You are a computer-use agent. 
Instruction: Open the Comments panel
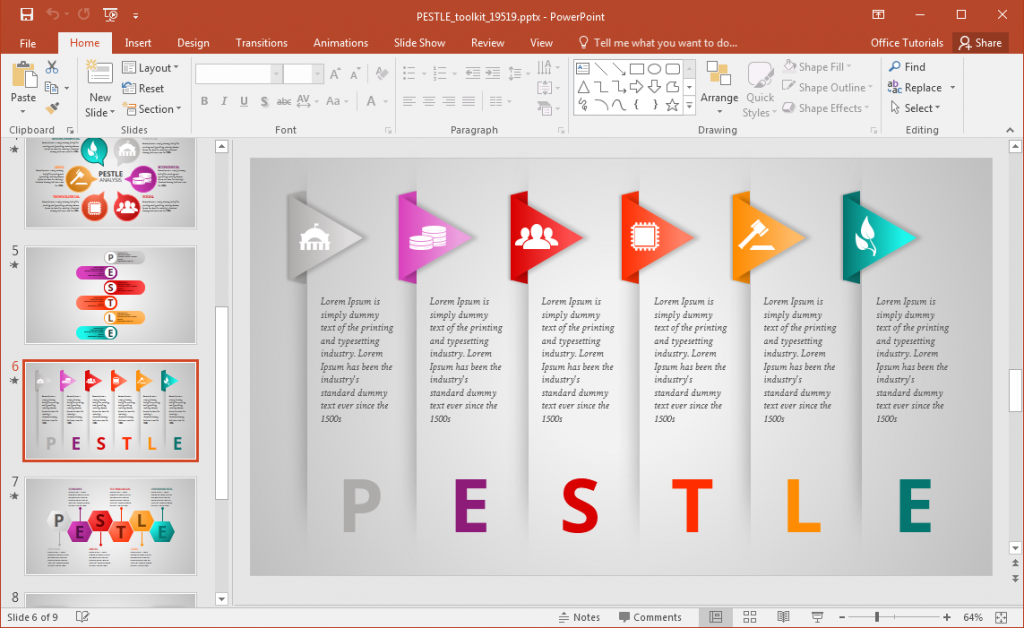tap(652, 616)
